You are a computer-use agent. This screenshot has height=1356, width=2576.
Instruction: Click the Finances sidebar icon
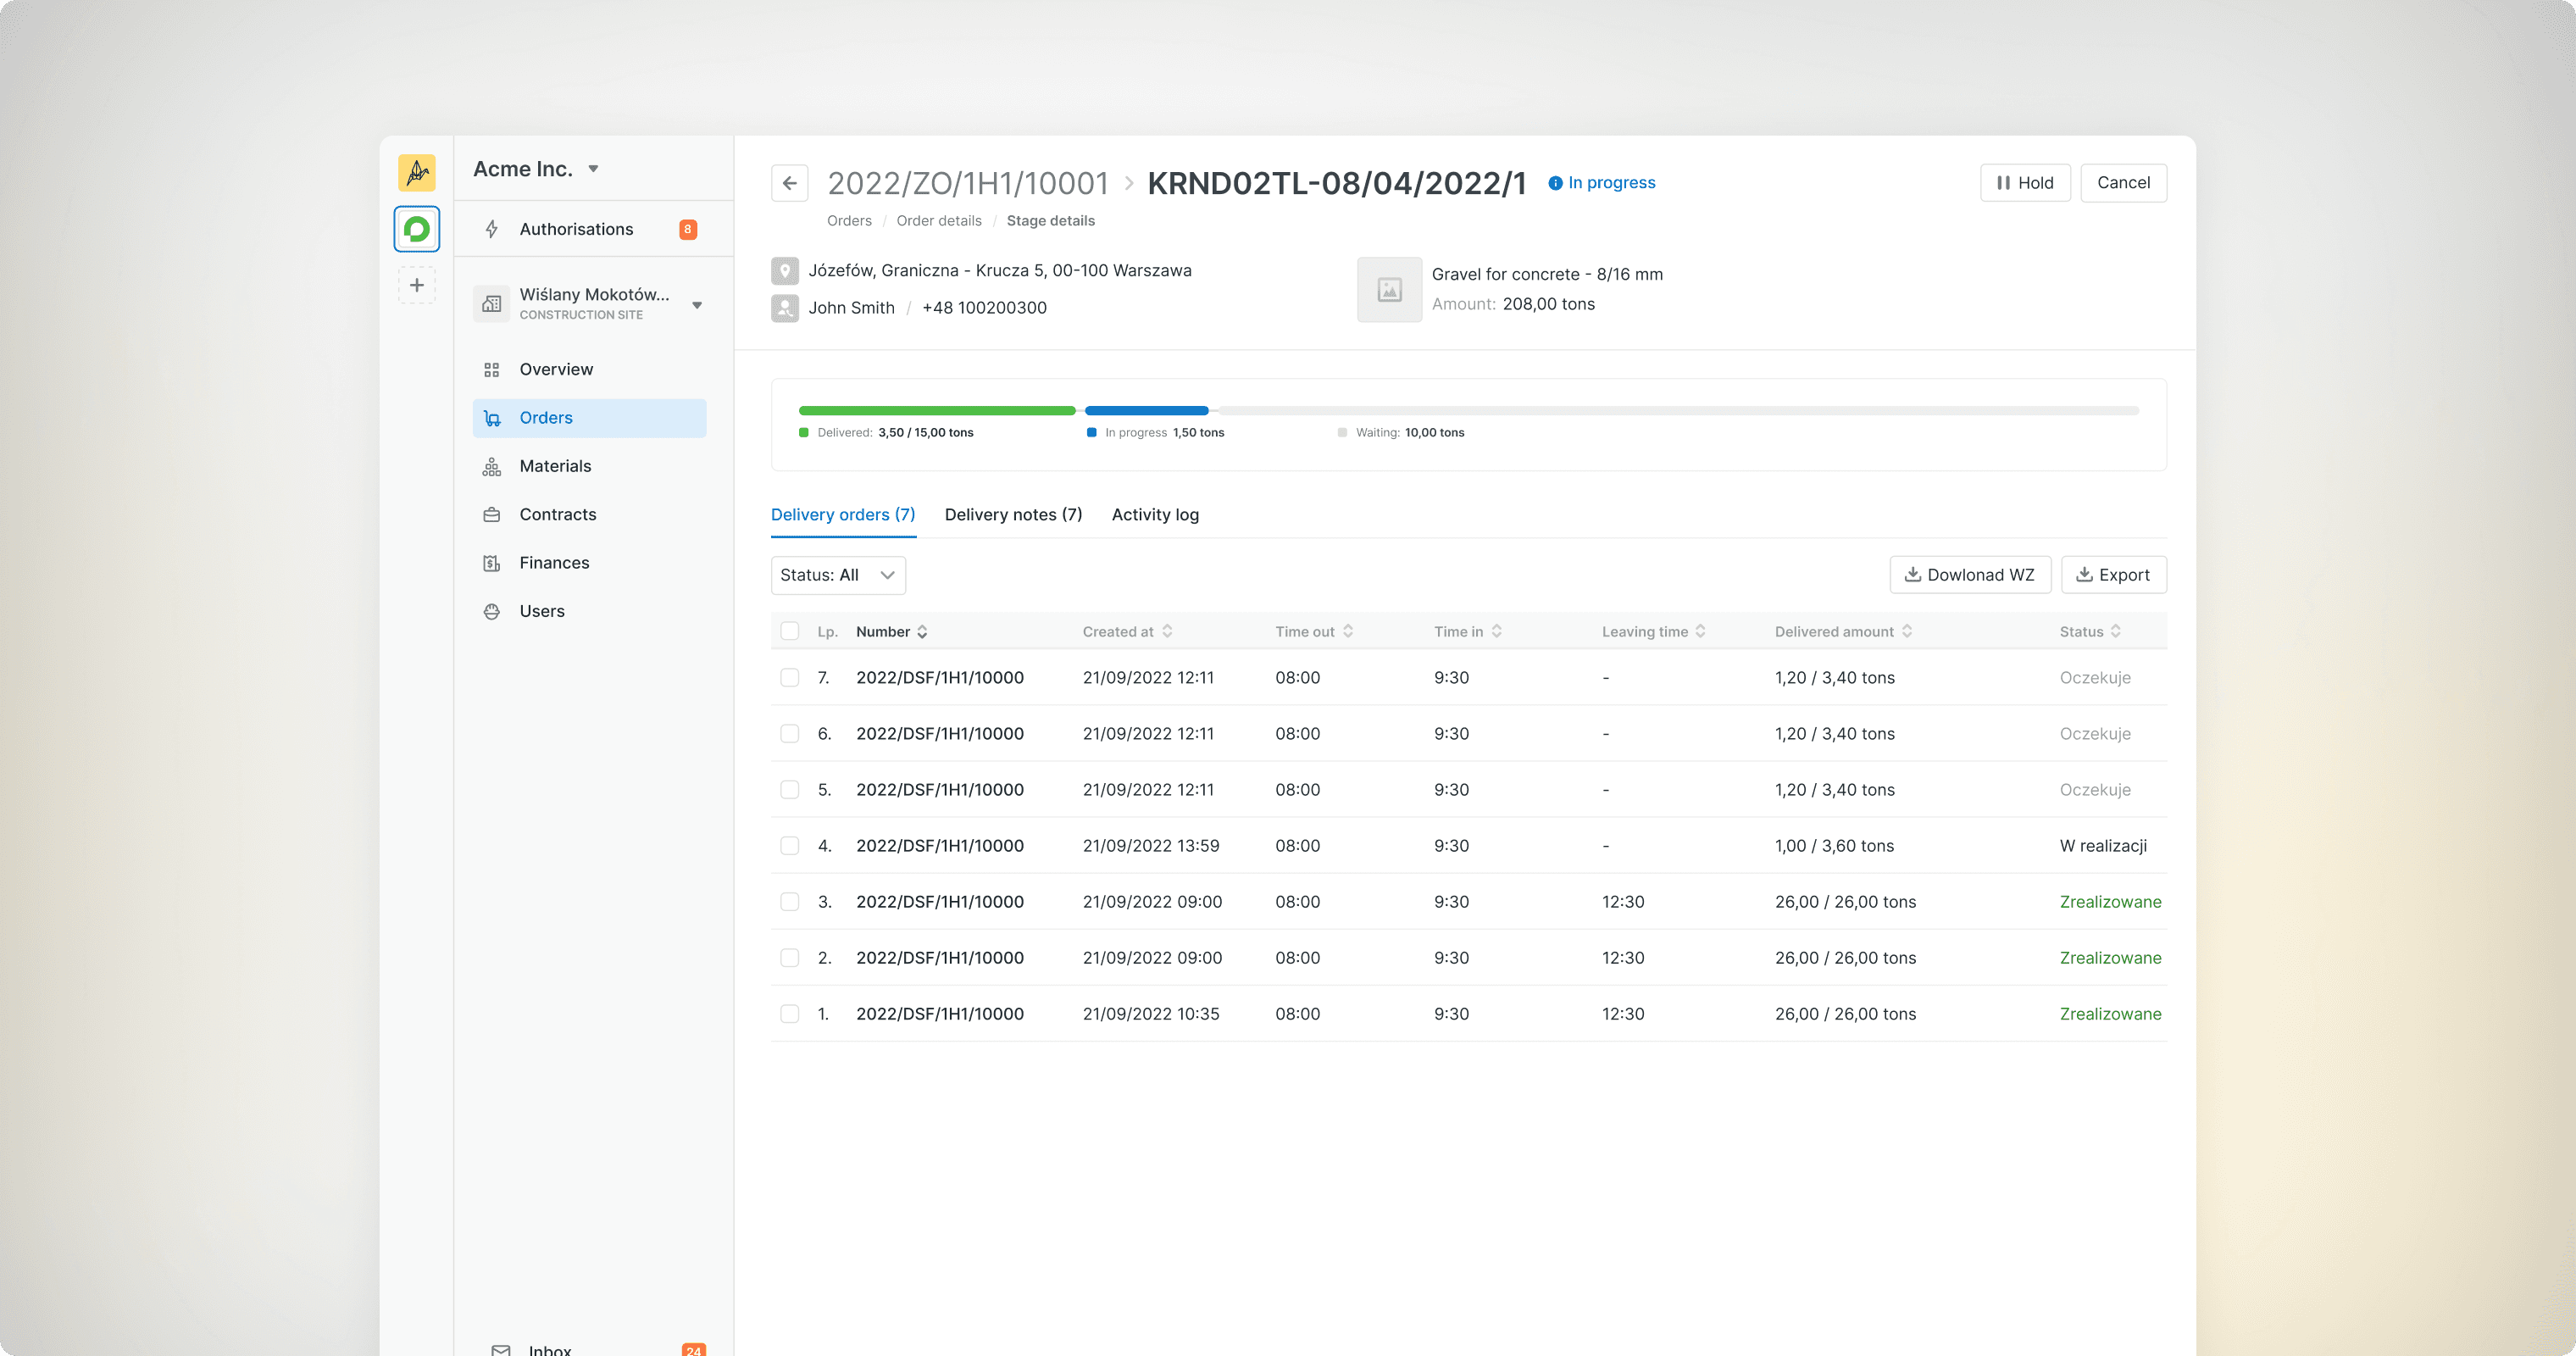(x=492, y=563)
